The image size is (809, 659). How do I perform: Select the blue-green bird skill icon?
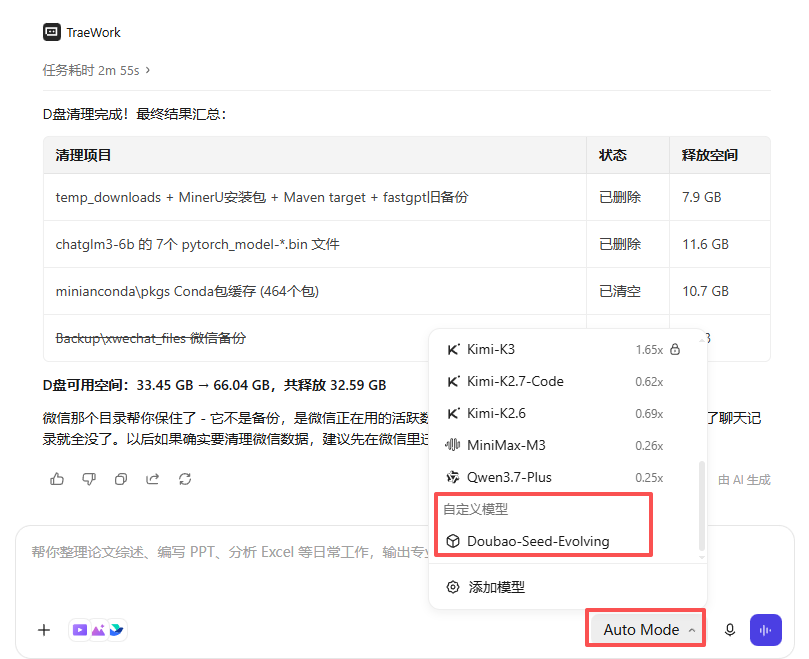117,630
